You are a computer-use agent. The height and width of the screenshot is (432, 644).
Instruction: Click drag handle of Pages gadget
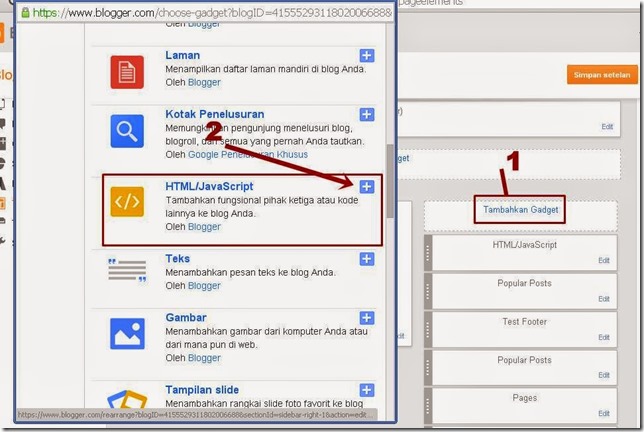click(428, 406)
